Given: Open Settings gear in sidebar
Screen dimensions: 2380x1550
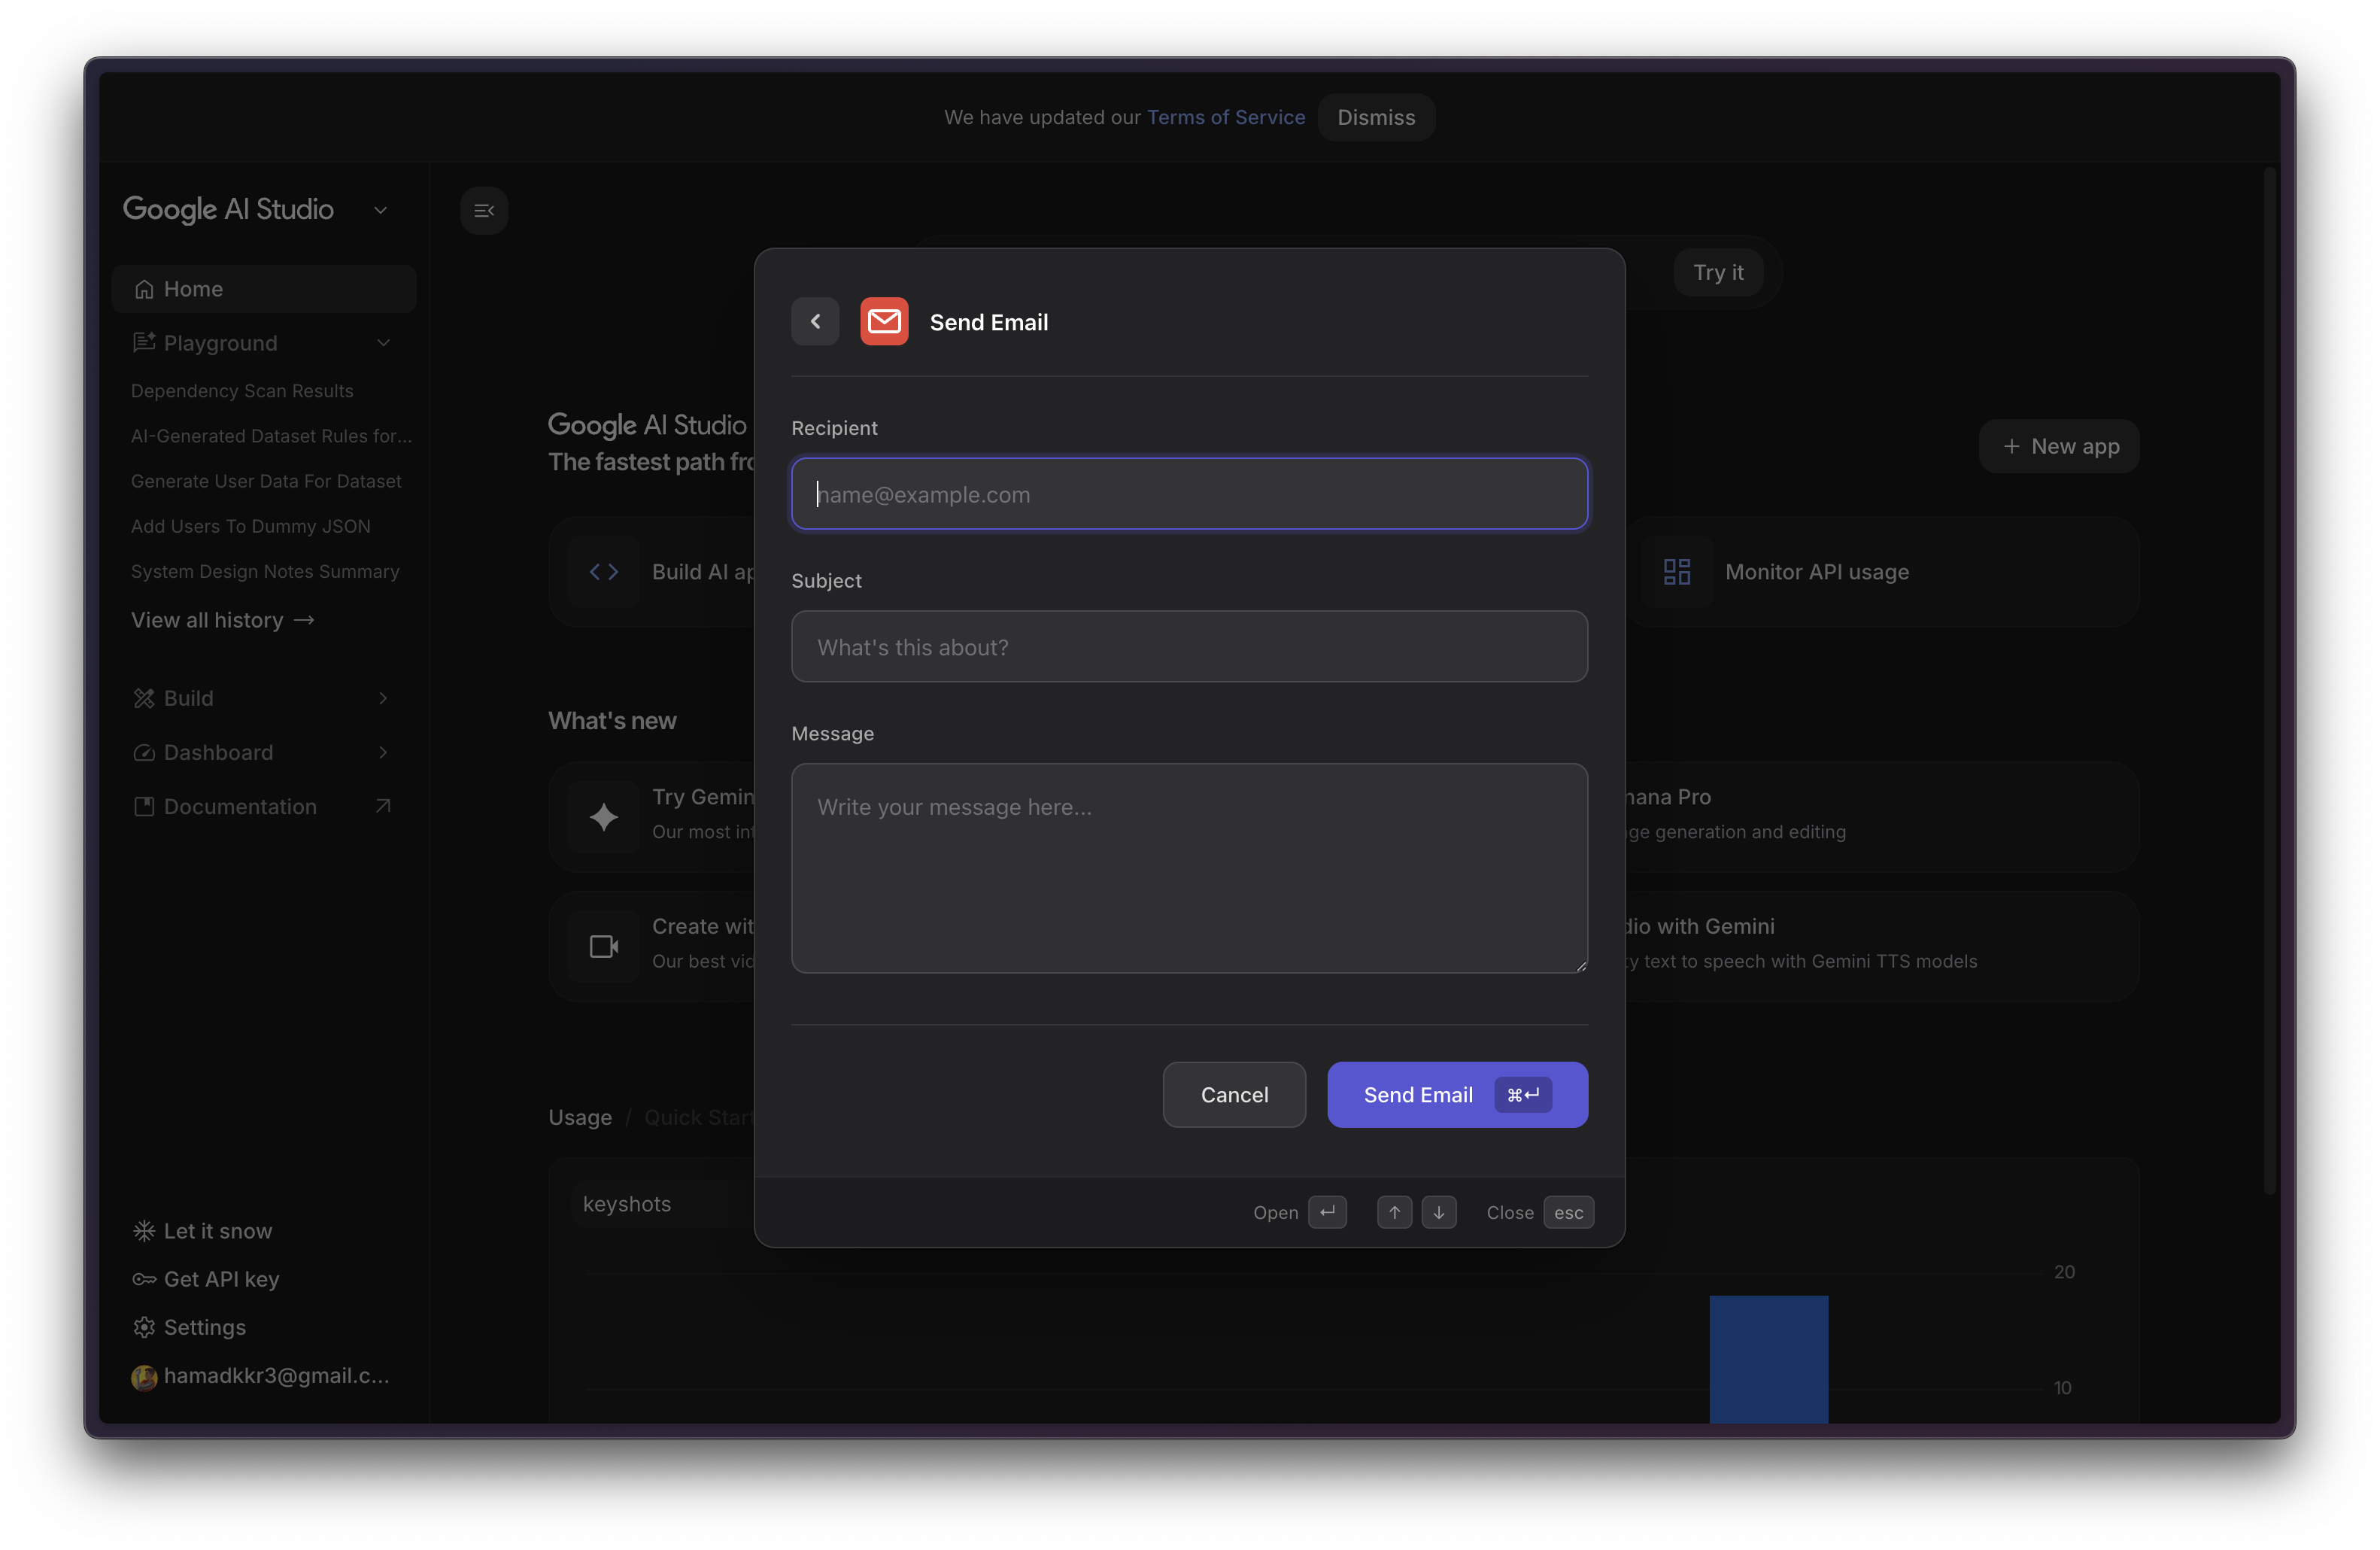Looking at the screenshot, I should (x=144, y=1327).
